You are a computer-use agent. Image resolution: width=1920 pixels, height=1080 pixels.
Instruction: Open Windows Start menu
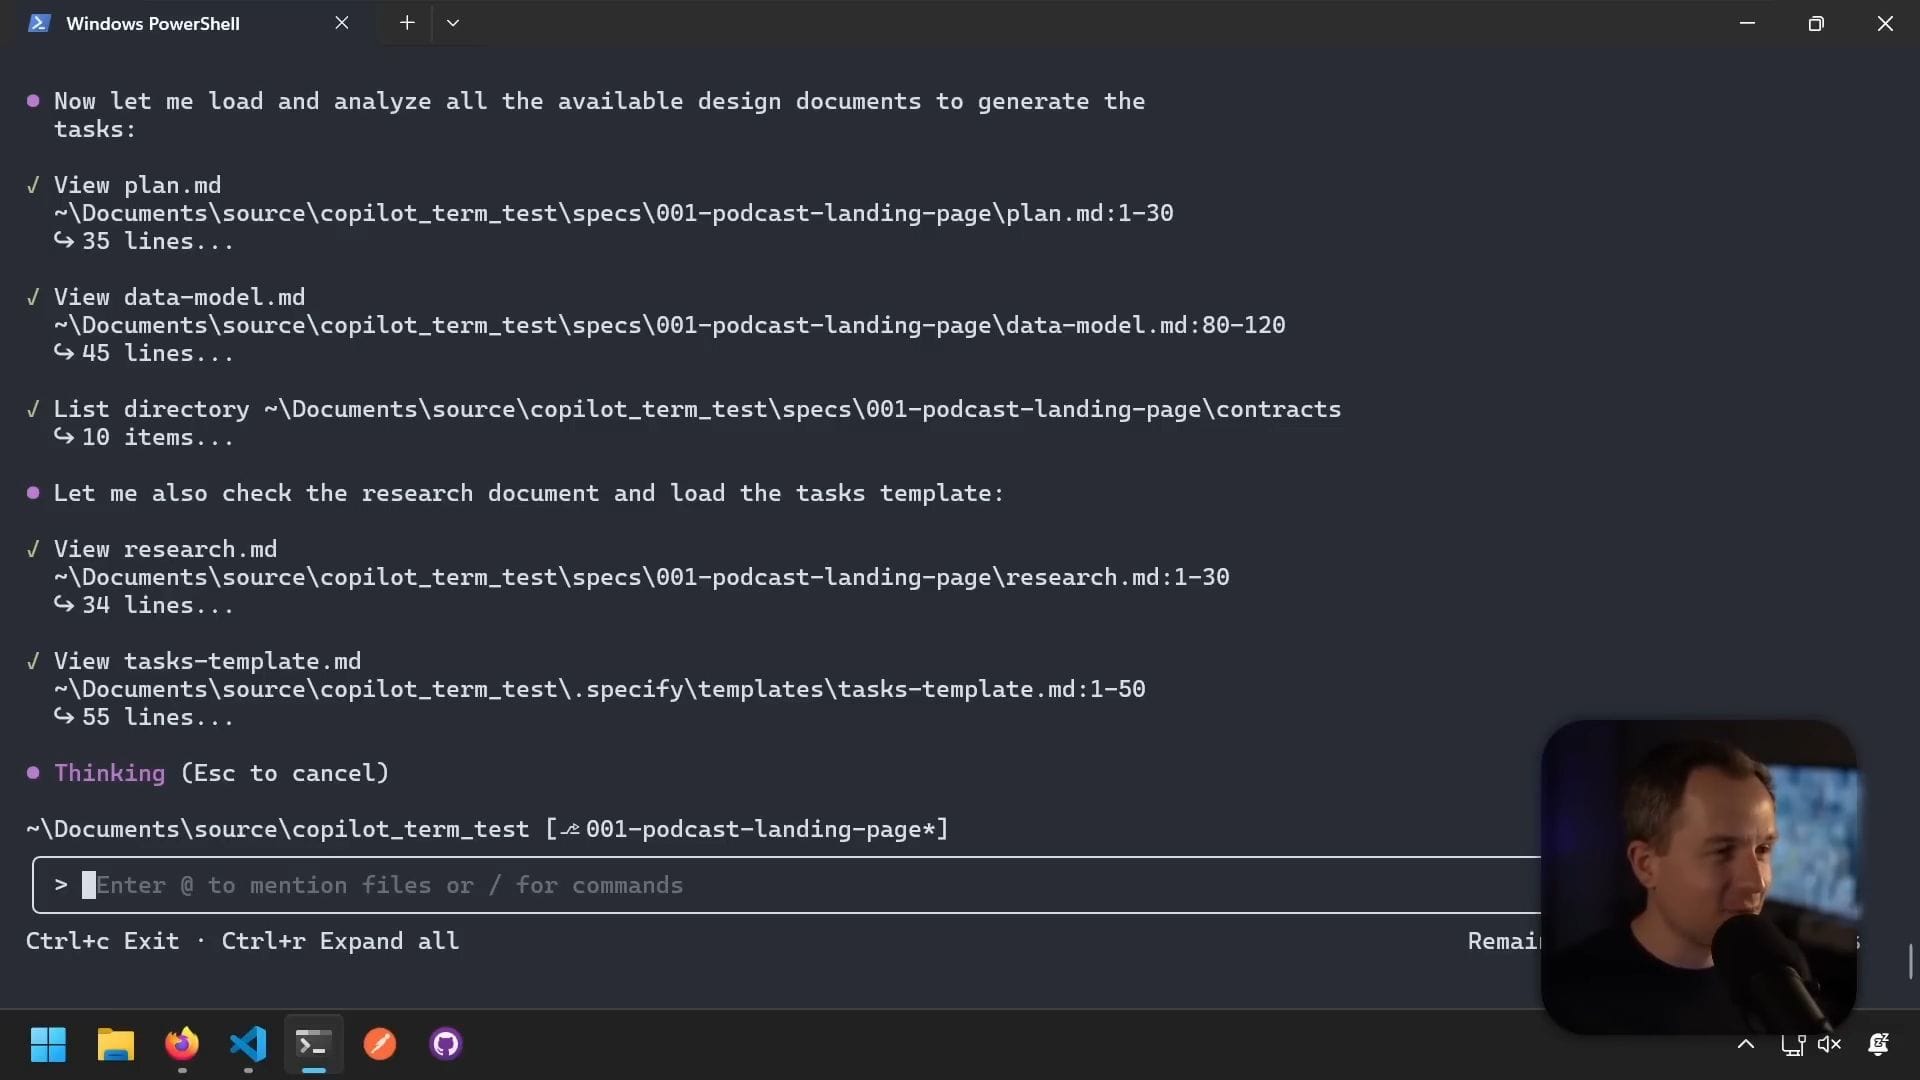(x=48, y=1044)
